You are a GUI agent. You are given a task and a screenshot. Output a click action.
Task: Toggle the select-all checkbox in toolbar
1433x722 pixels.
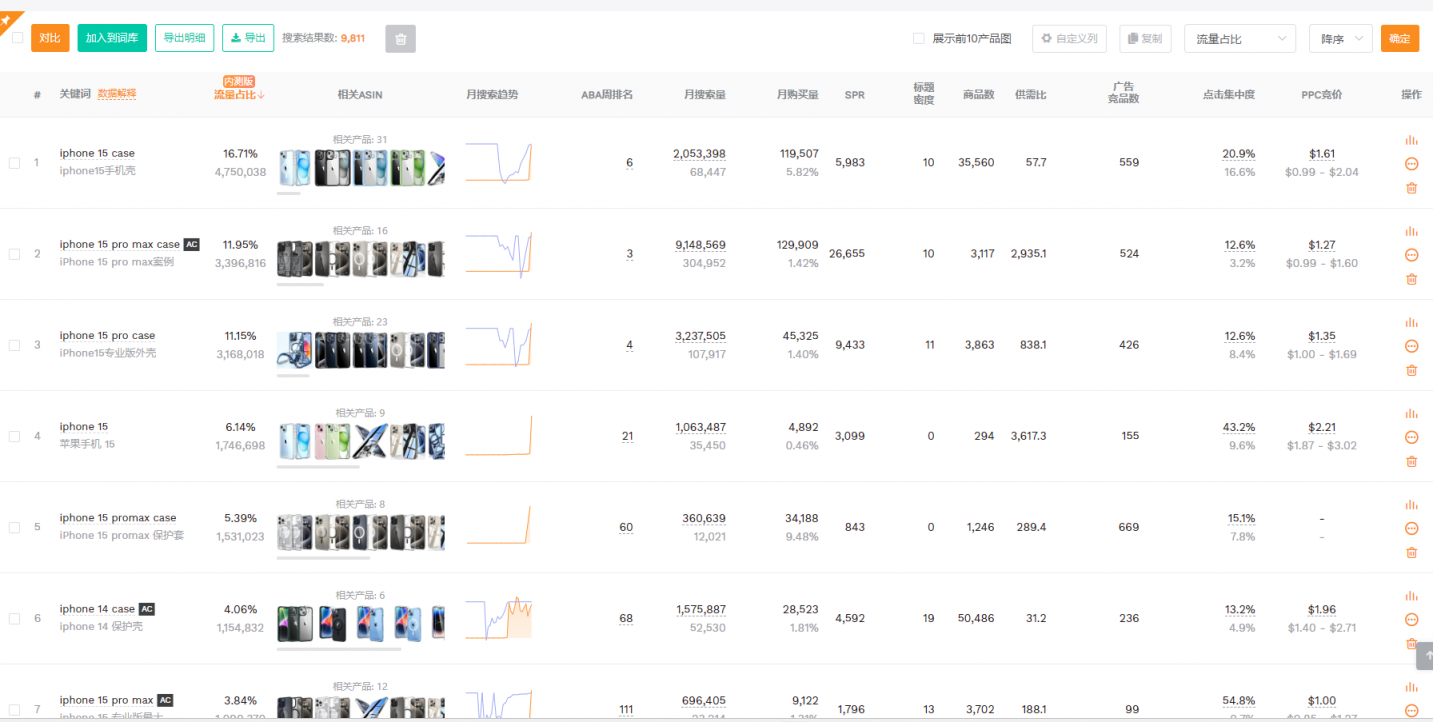click(17, 38)
